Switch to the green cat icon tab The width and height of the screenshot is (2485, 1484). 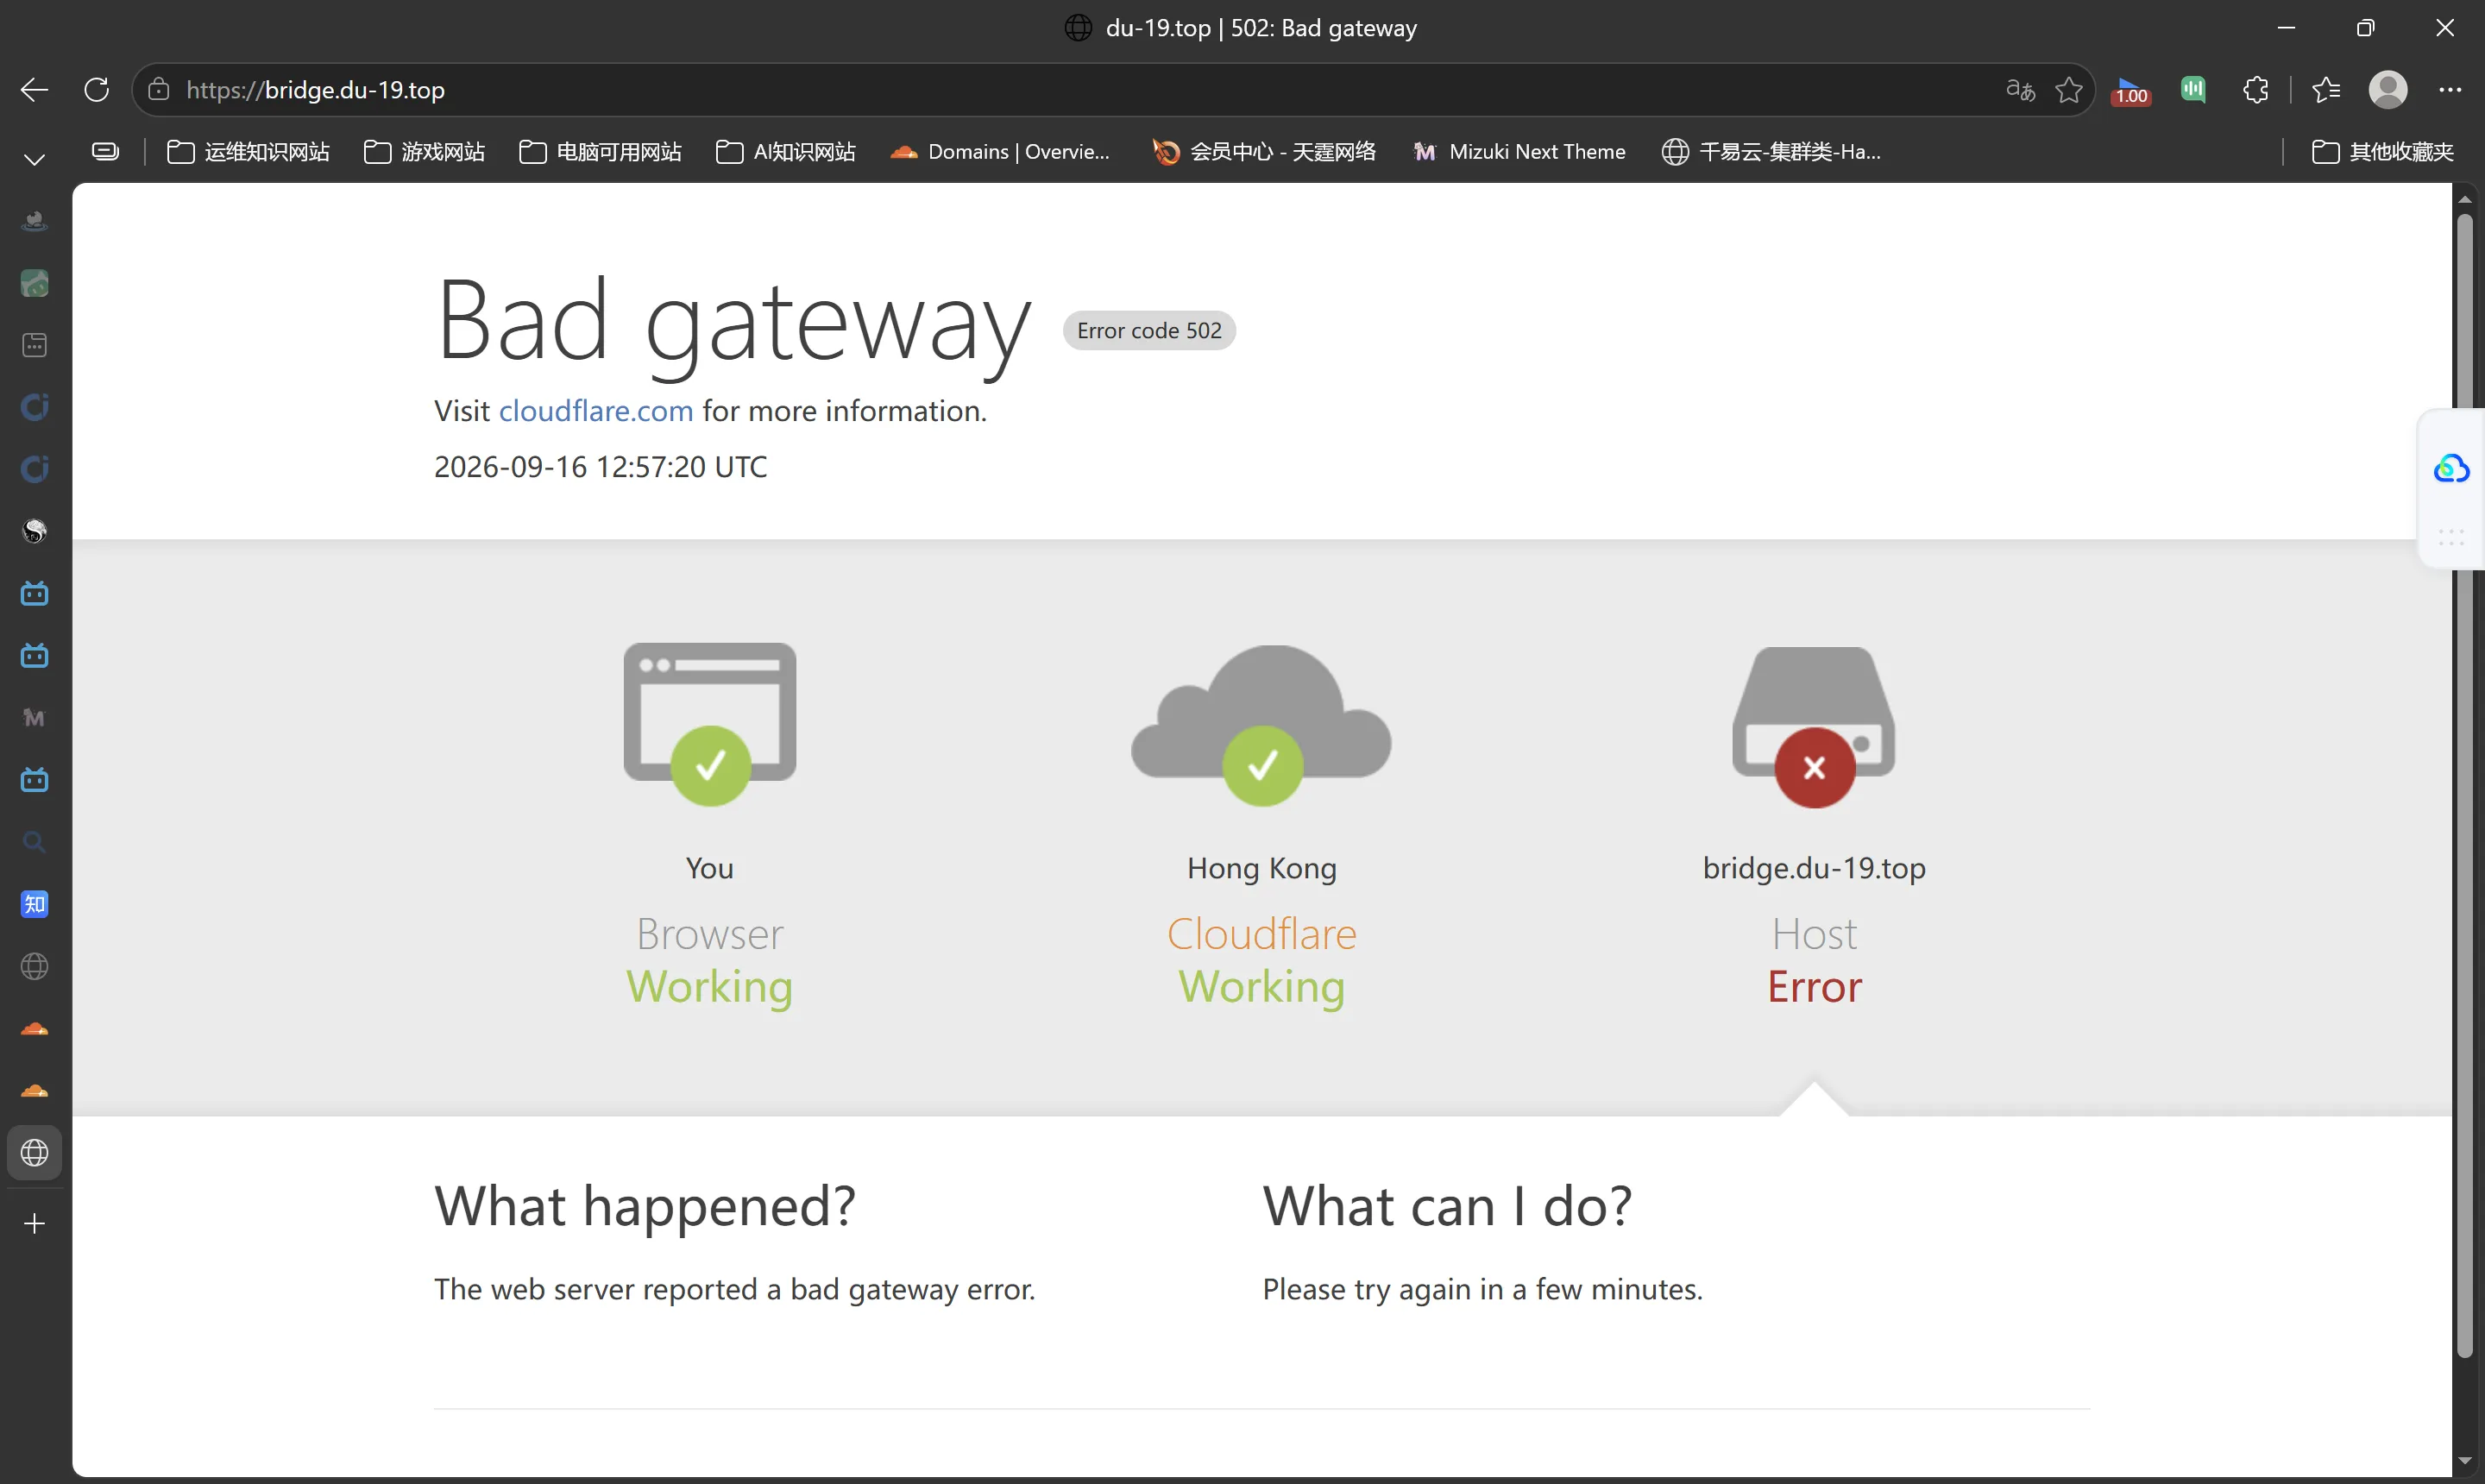coord(35,284)
